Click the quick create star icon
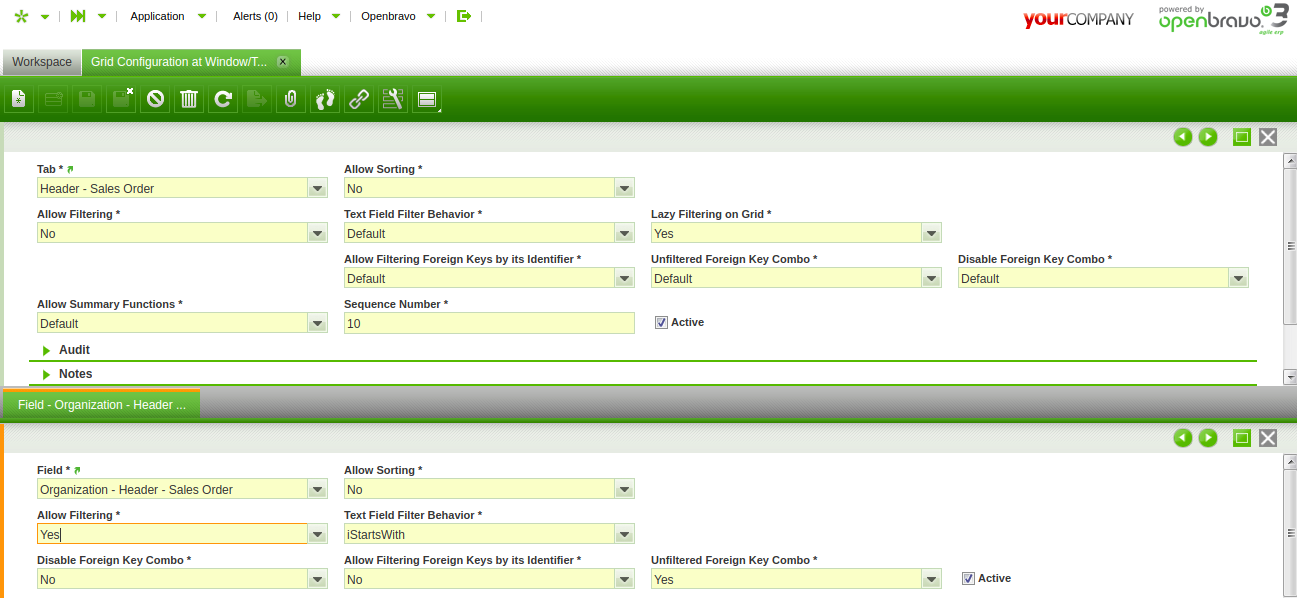This screenshot has height=598, width=1297. tap(21, 16)
